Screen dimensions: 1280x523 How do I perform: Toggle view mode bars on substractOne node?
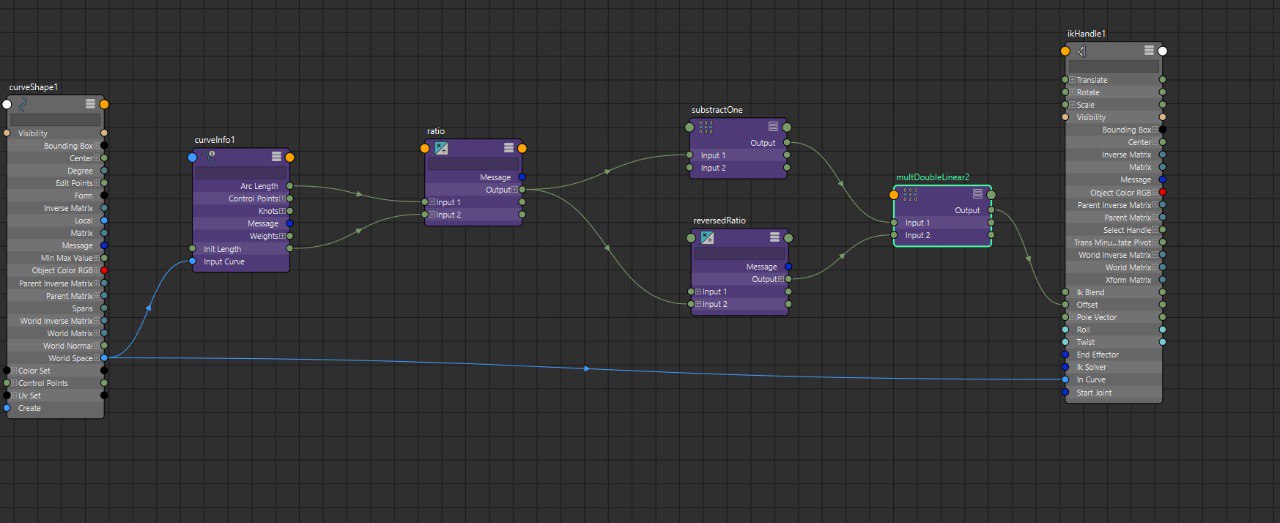(x=773, y=127)
